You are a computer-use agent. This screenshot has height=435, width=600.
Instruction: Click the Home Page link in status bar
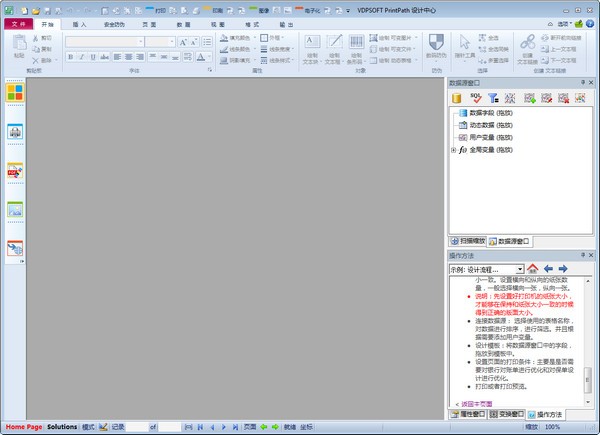24,427
